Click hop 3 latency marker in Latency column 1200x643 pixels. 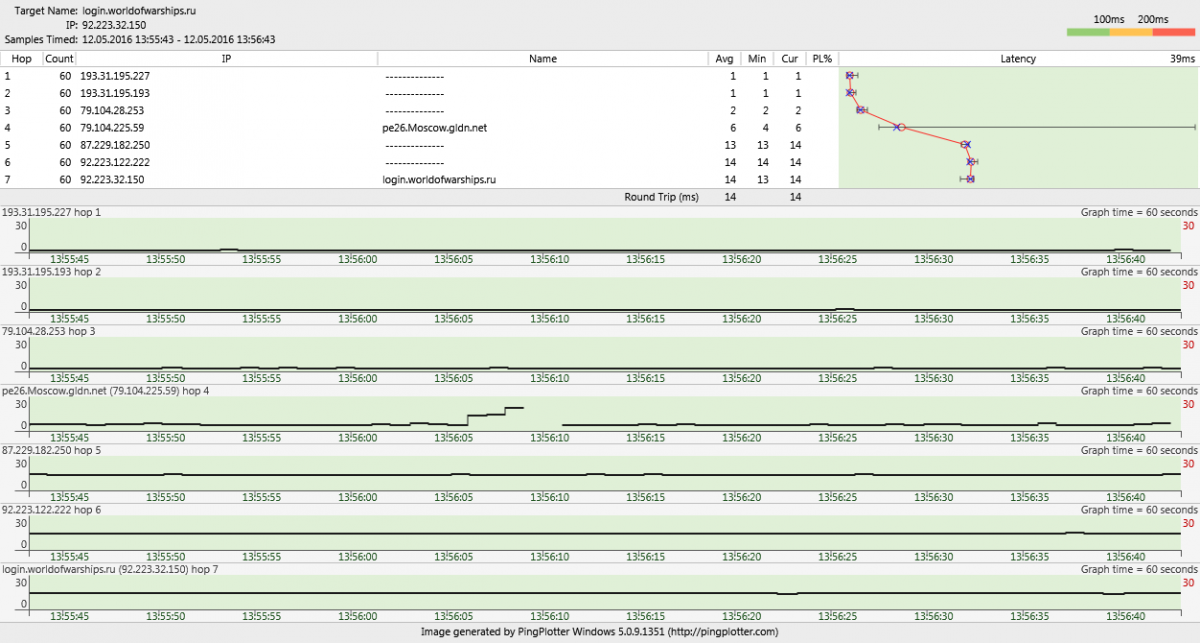[861, 110]
